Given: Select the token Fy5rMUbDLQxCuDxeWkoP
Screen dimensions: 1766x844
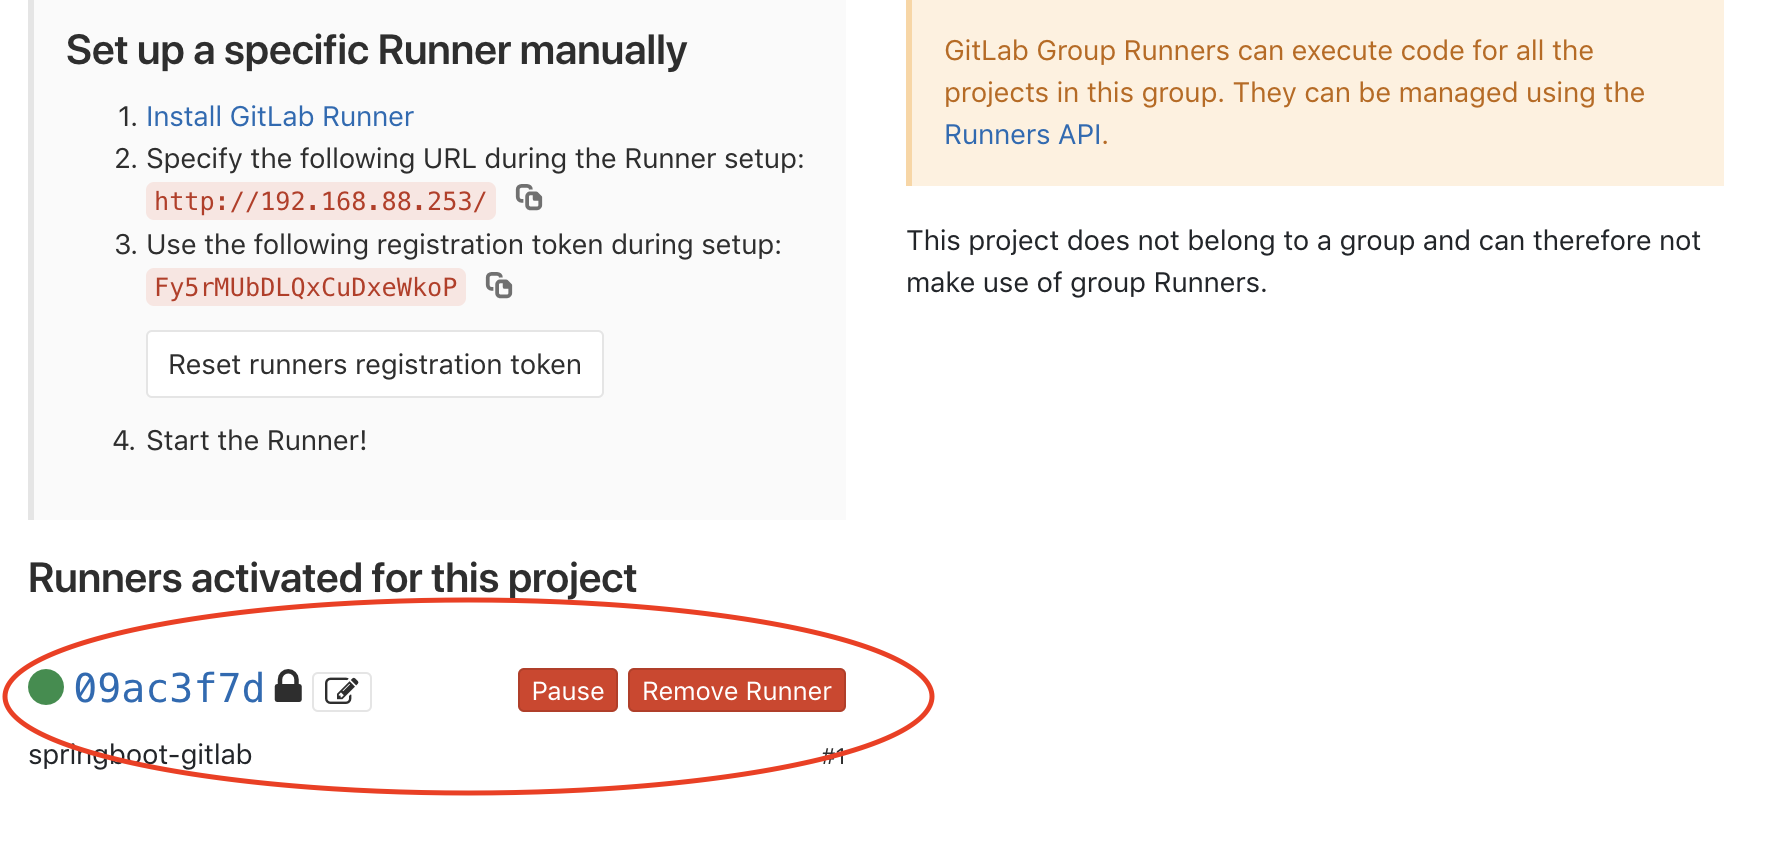Looking at the screenshot, I should click(x=306, y=287).
